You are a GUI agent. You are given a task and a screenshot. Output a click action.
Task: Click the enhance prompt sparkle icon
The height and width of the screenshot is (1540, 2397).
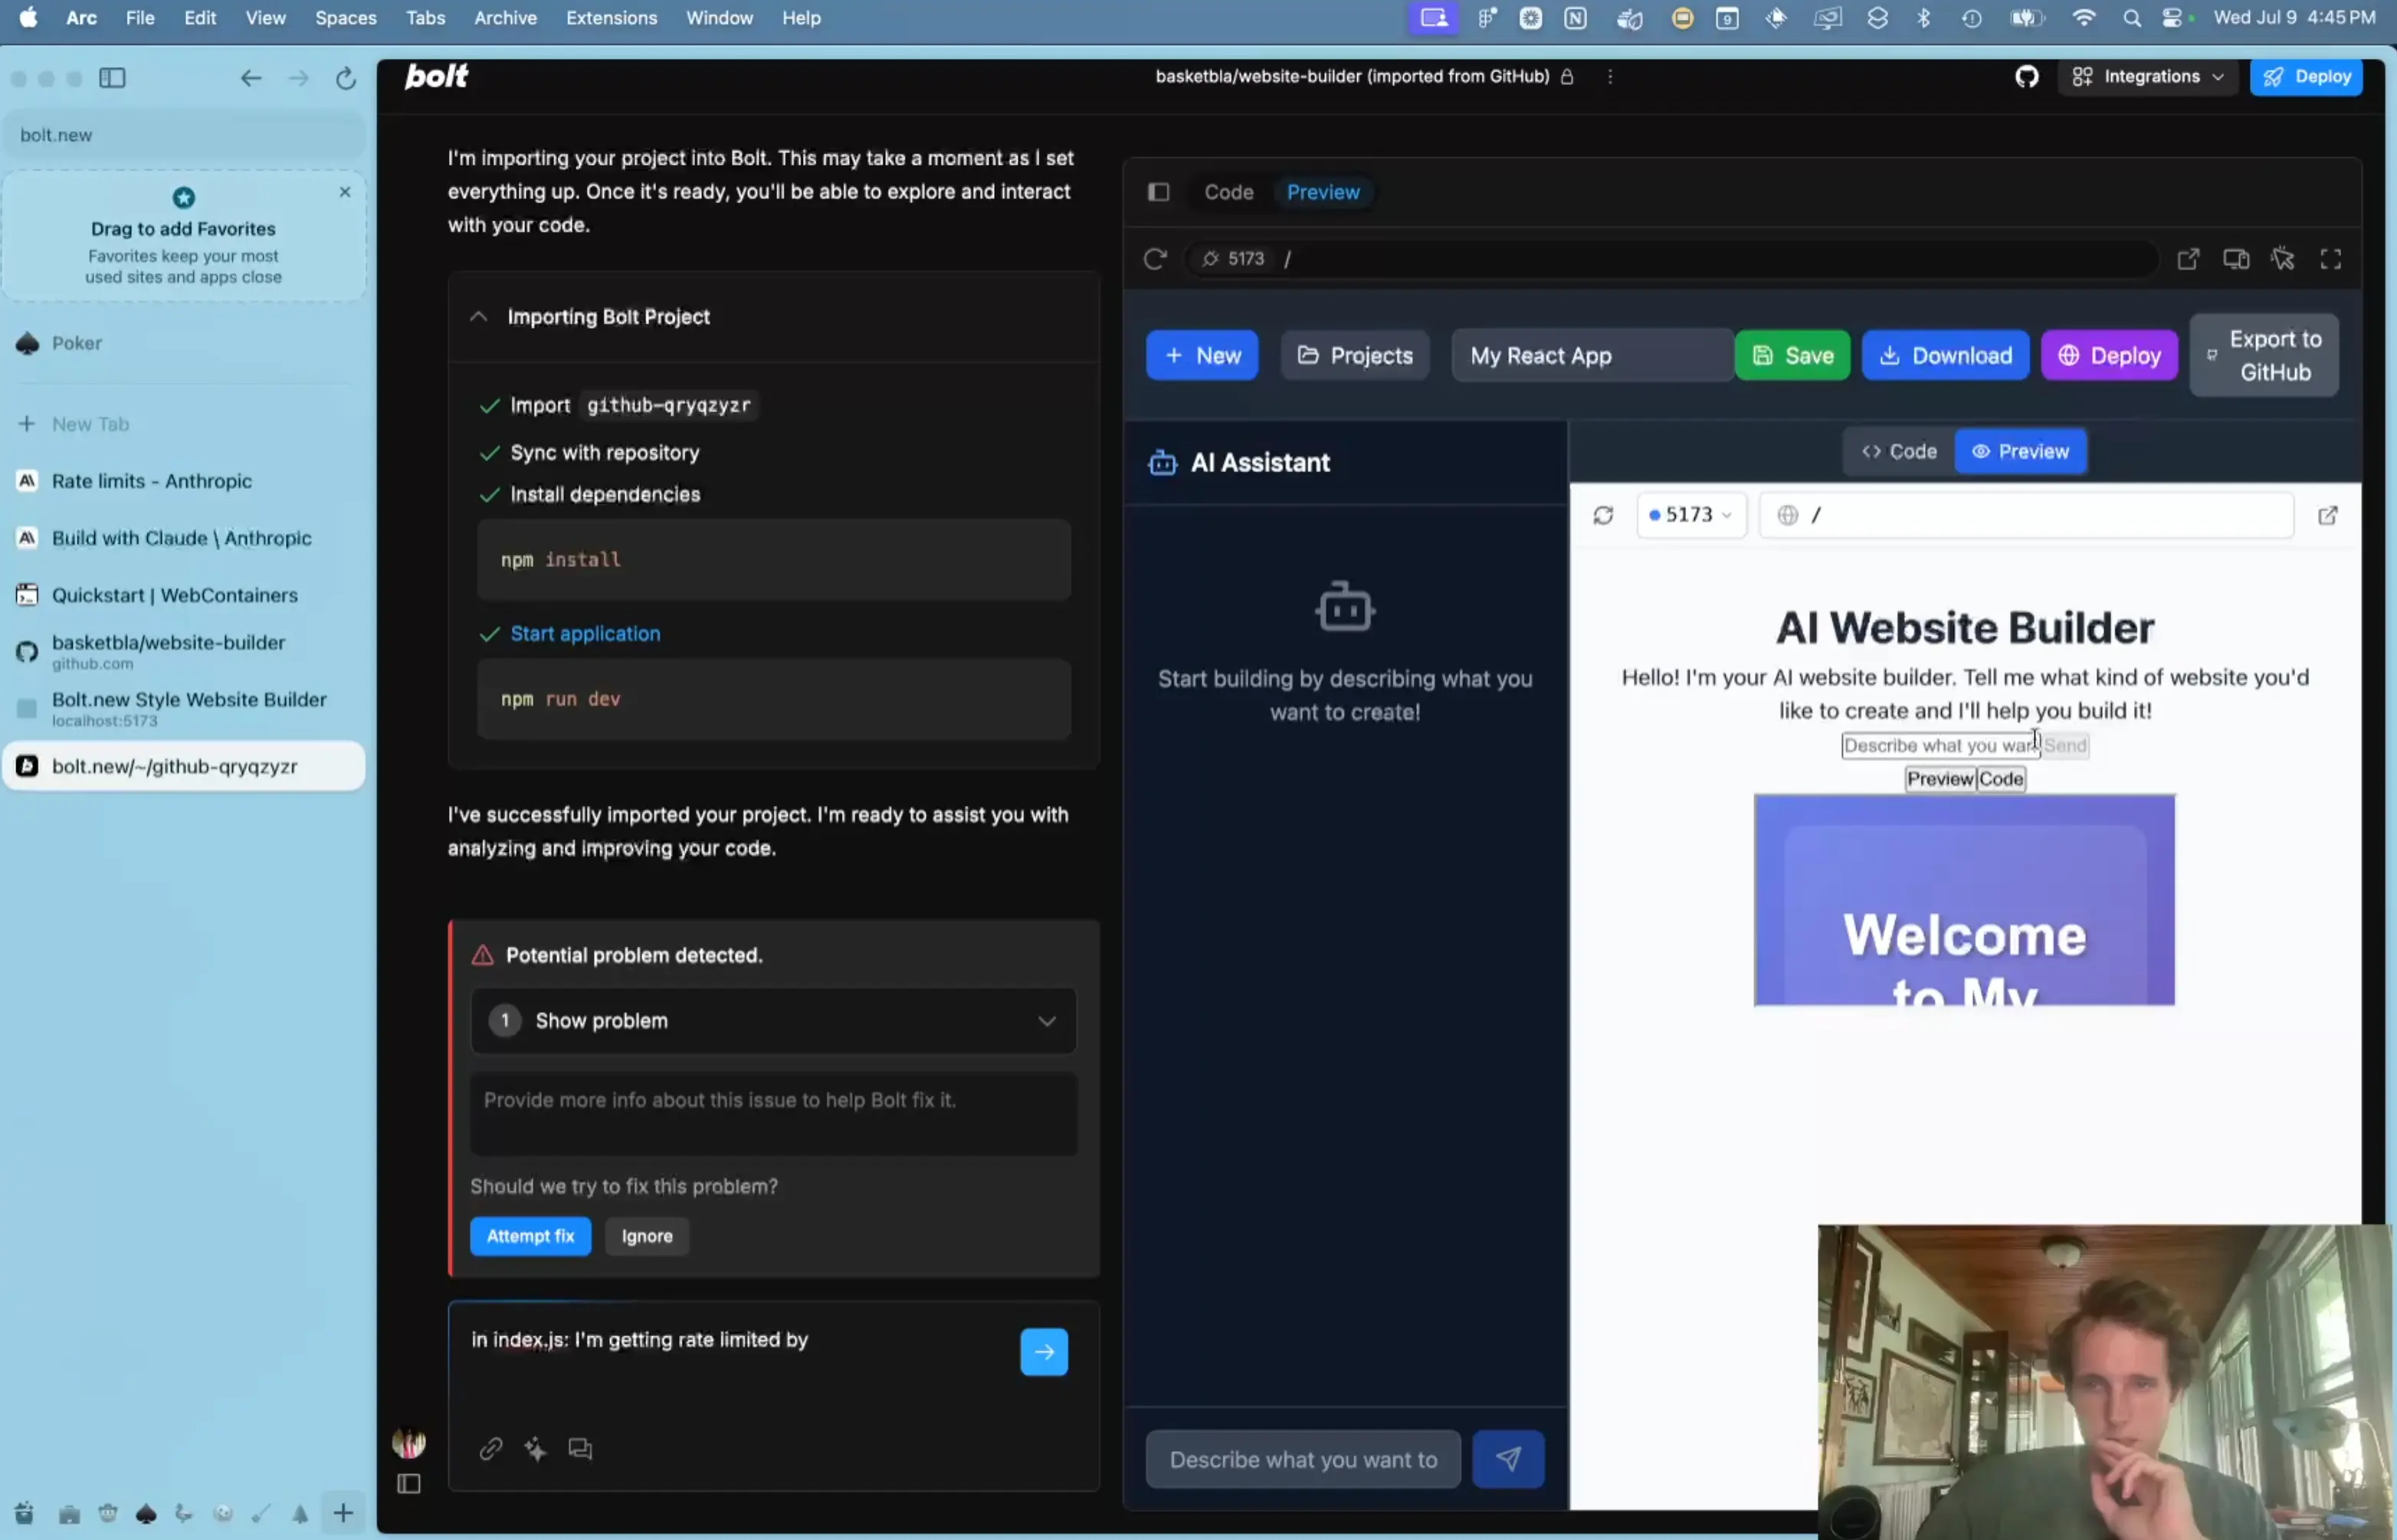[535, 1448]
